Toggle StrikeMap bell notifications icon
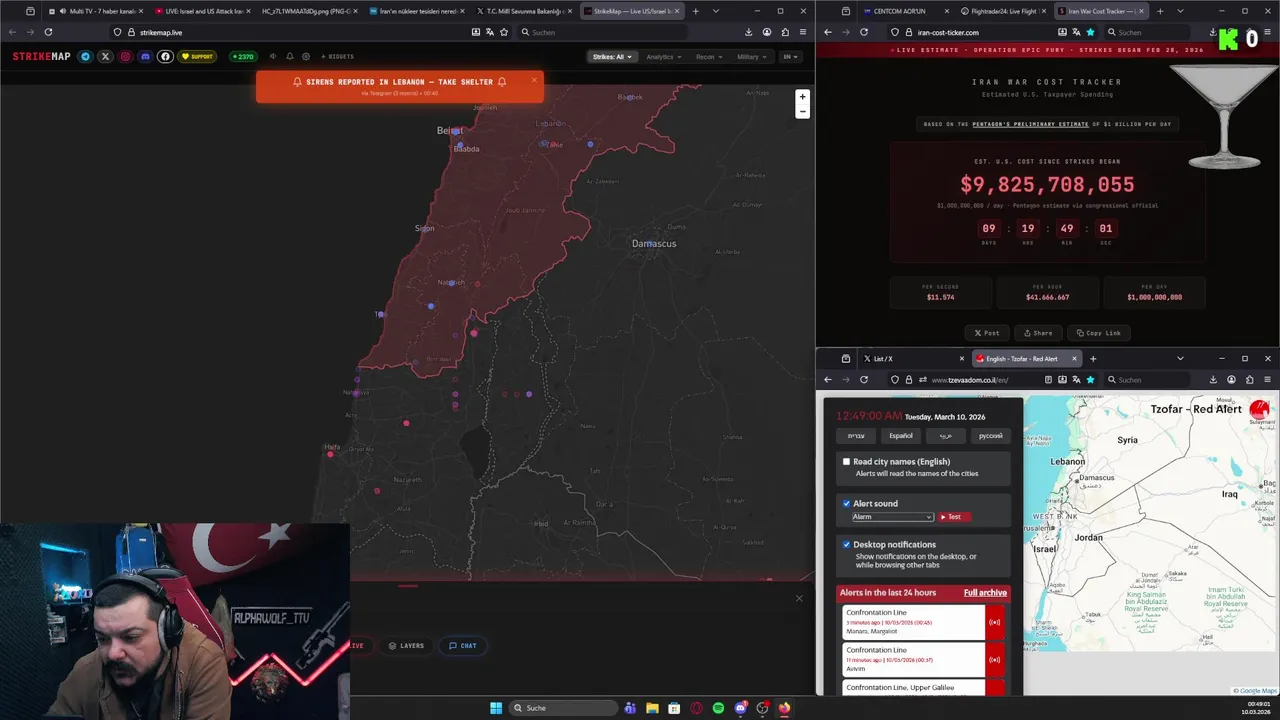The image size is (1280, 720). pyautogui.click(x=290, y=57)
